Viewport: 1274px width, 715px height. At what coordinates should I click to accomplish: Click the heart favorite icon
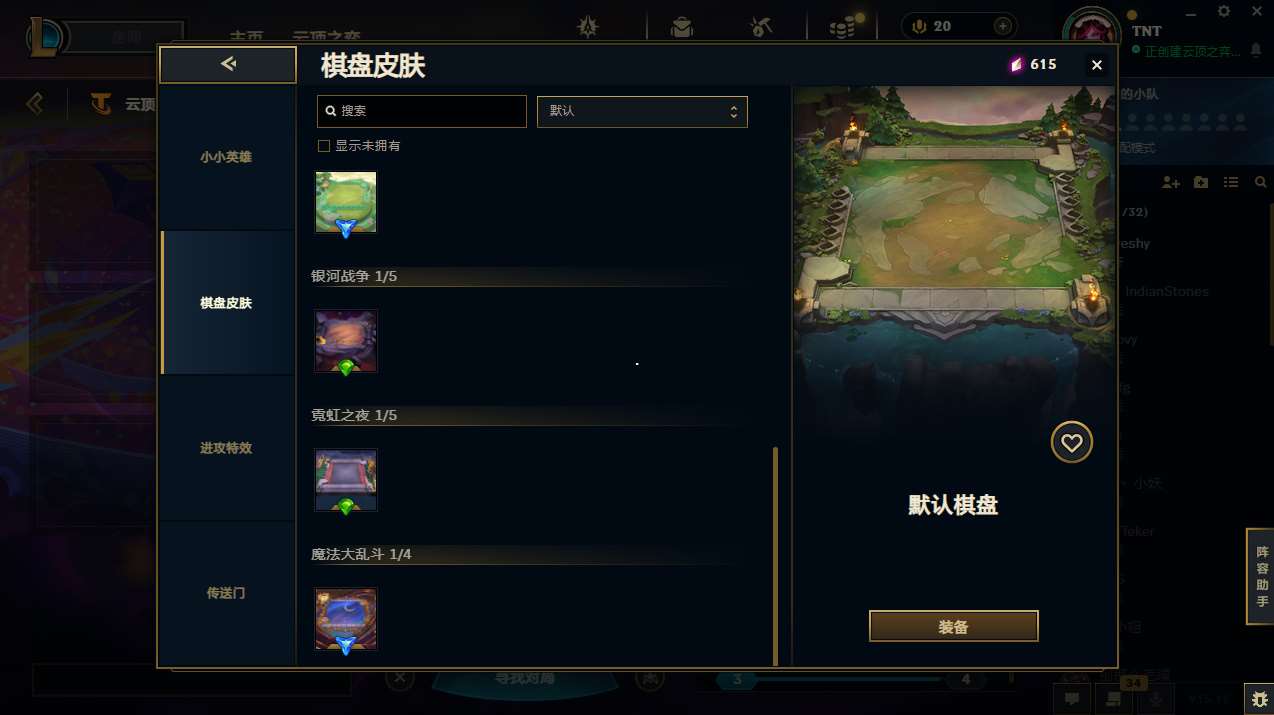(1072, 442)
